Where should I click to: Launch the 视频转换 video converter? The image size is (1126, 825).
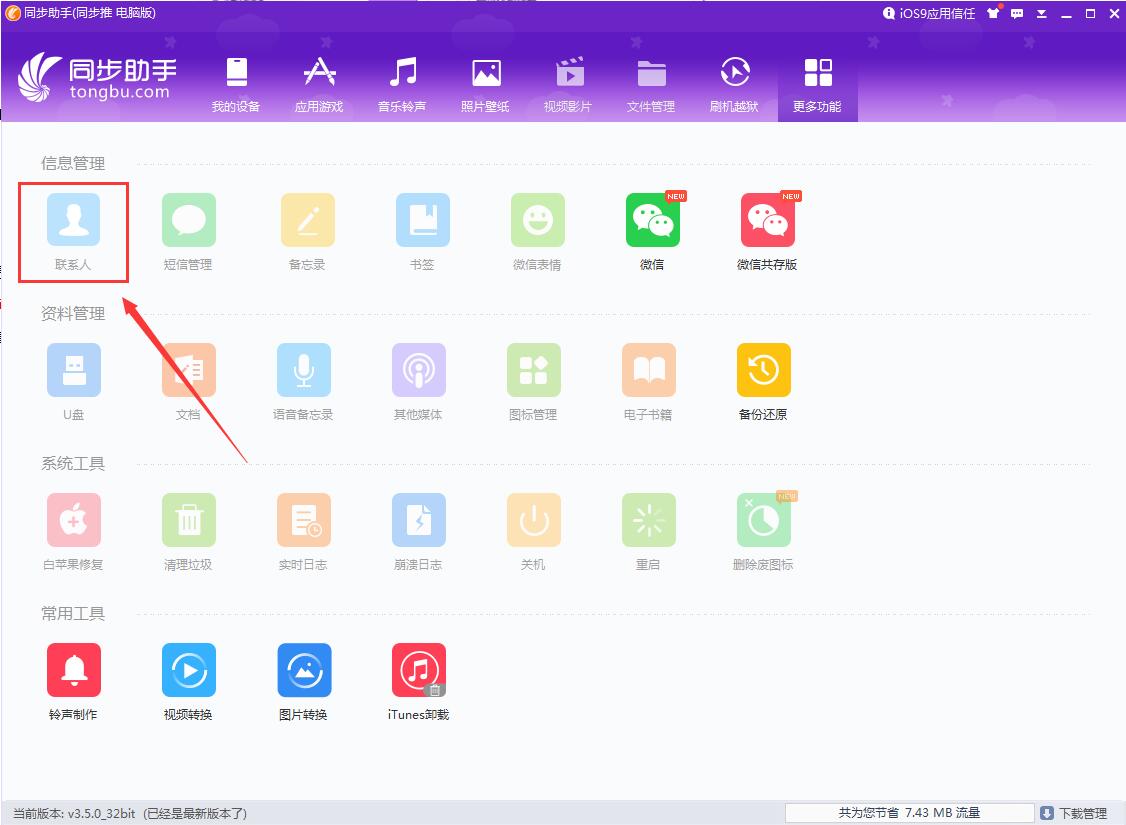pos(188,671)
